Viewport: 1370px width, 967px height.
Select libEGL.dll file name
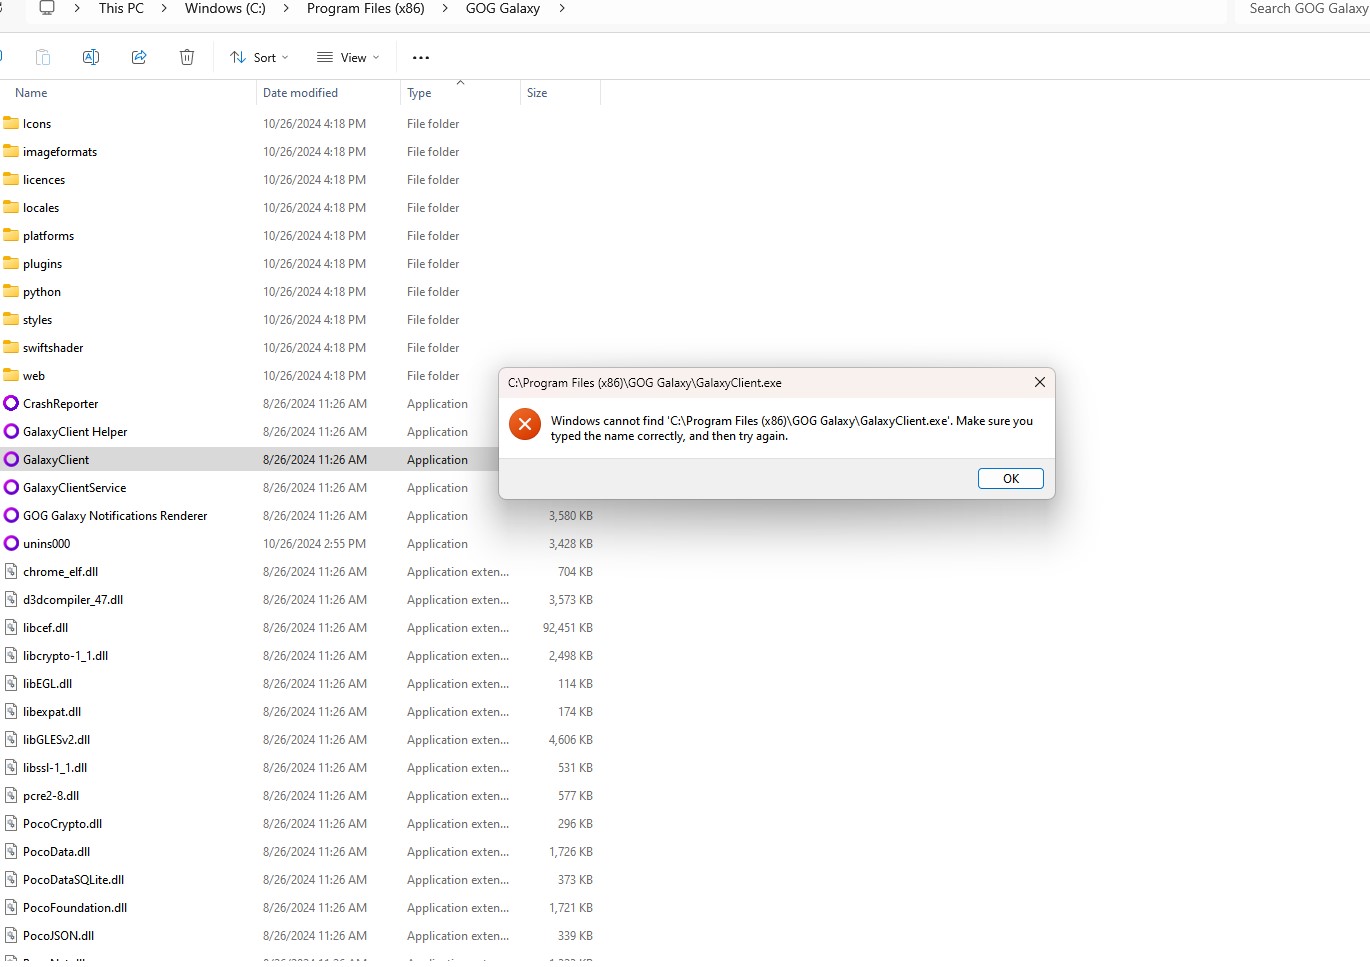(47, 684)
